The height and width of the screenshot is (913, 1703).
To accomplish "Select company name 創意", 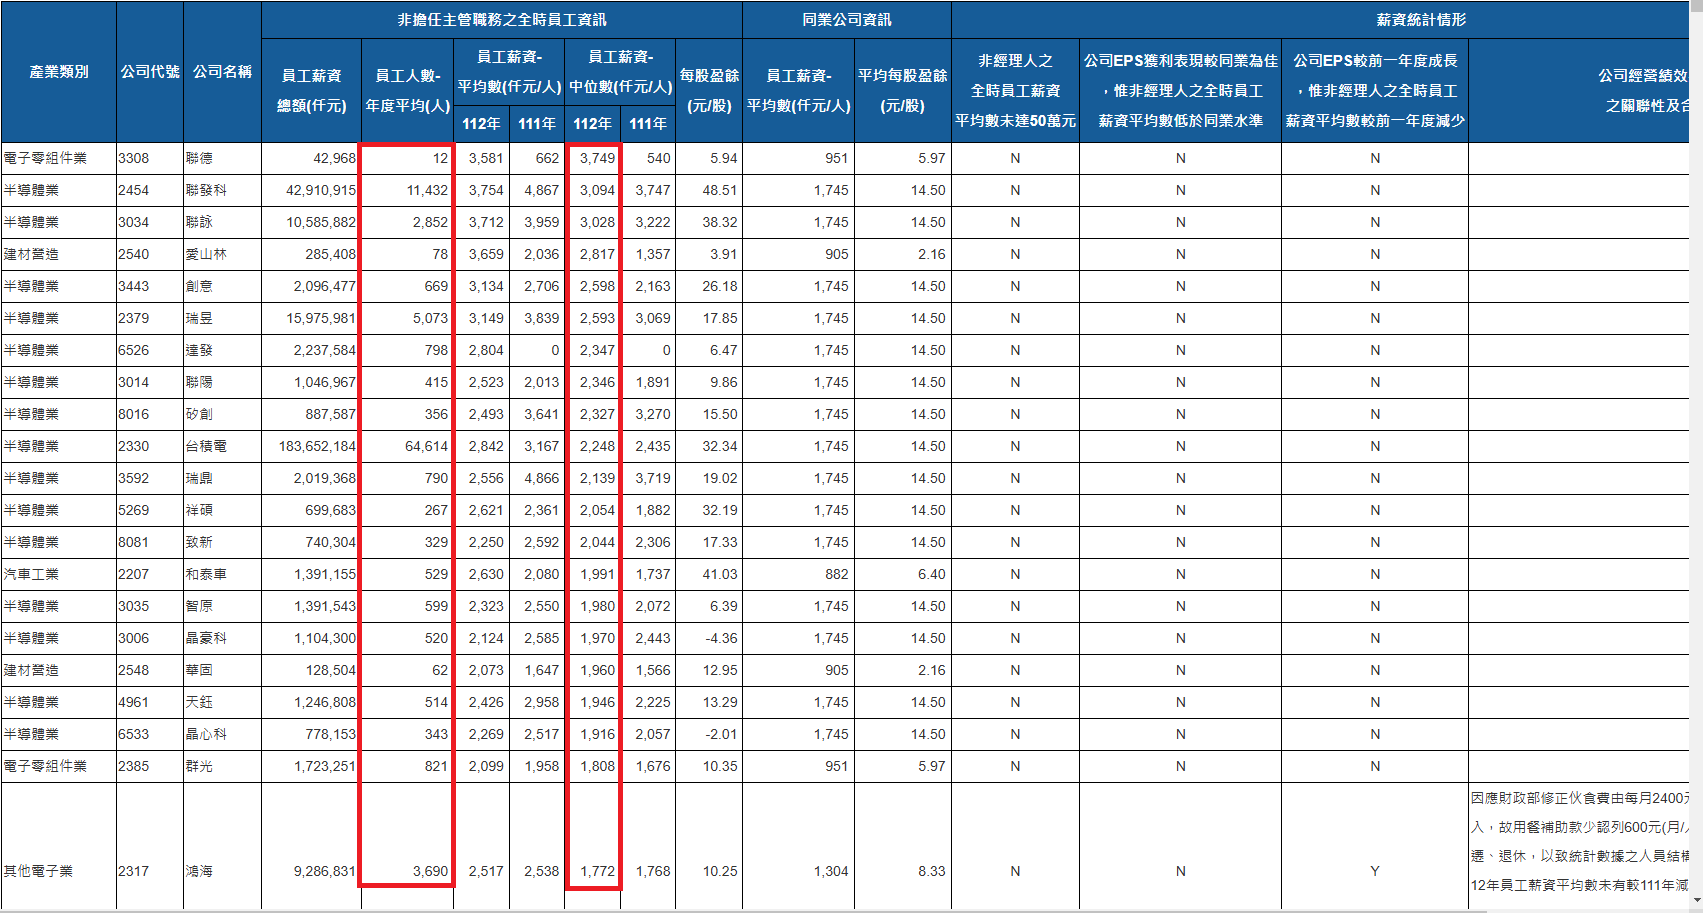I will (199, 286).
